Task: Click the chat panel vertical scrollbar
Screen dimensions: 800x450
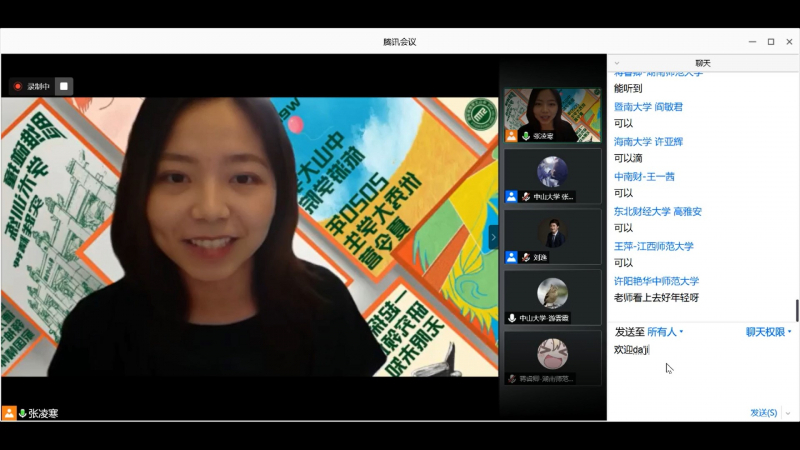Action: click(796, 310)
